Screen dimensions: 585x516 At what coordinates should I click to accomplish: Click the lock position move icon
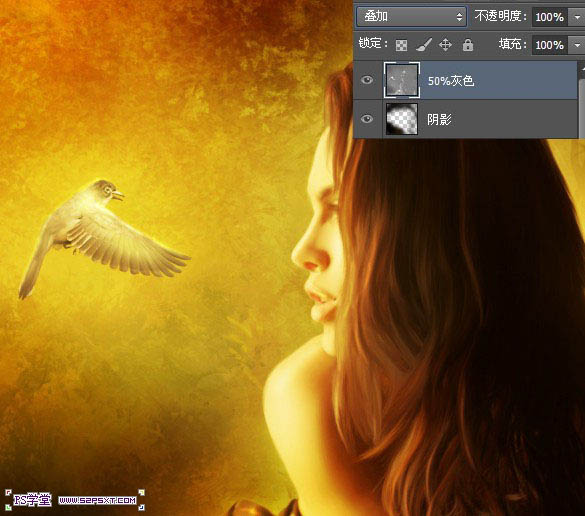(x=445, y=45)
